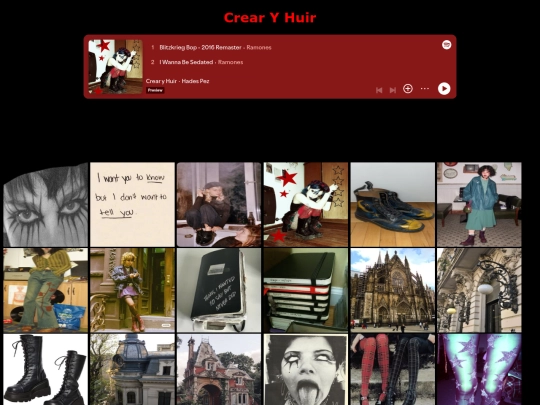Open the black-and-white tongue-out face photo

pos(306,370)
